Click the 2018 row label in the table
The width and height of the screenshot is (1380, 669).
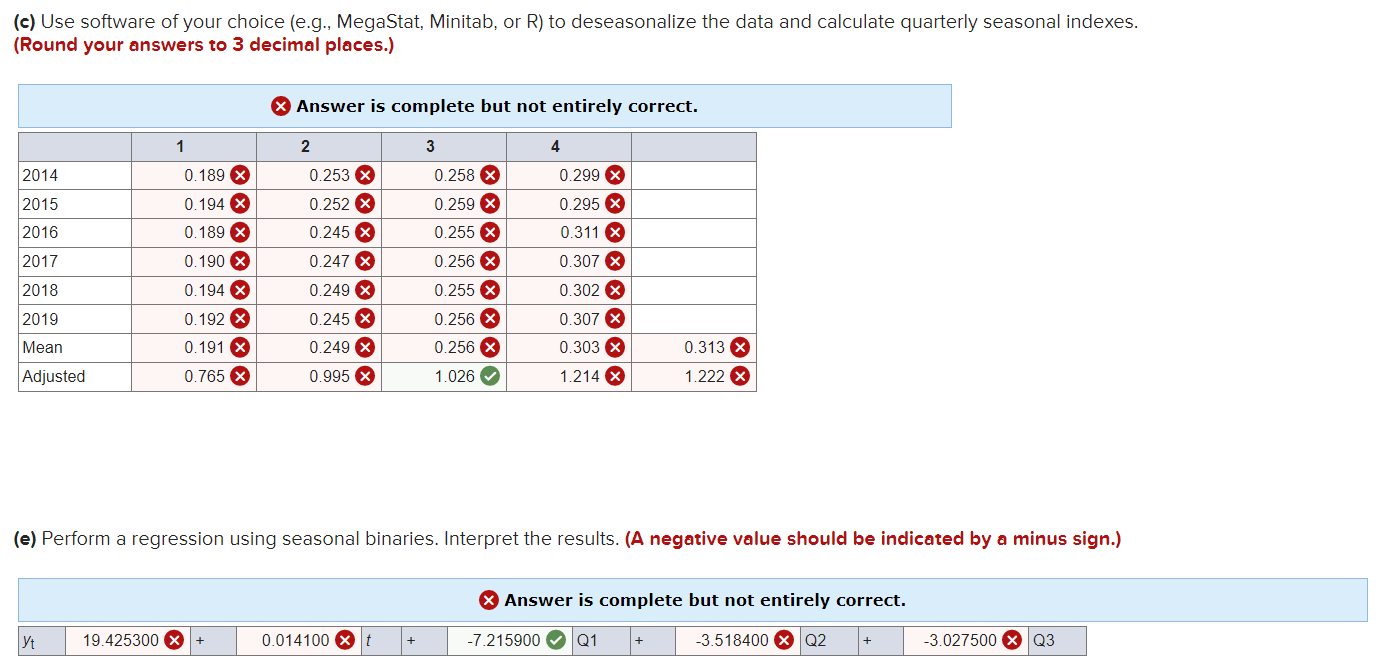pos(42,290)
